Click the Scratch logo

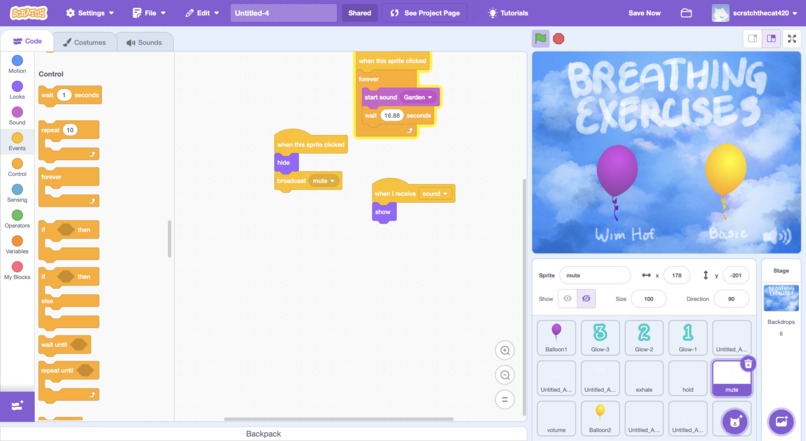[x=29, y=13]
